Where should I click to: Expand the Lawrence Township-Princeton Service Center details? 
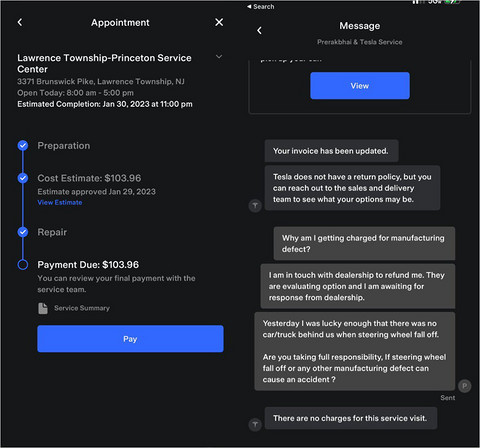click(219, 57)
